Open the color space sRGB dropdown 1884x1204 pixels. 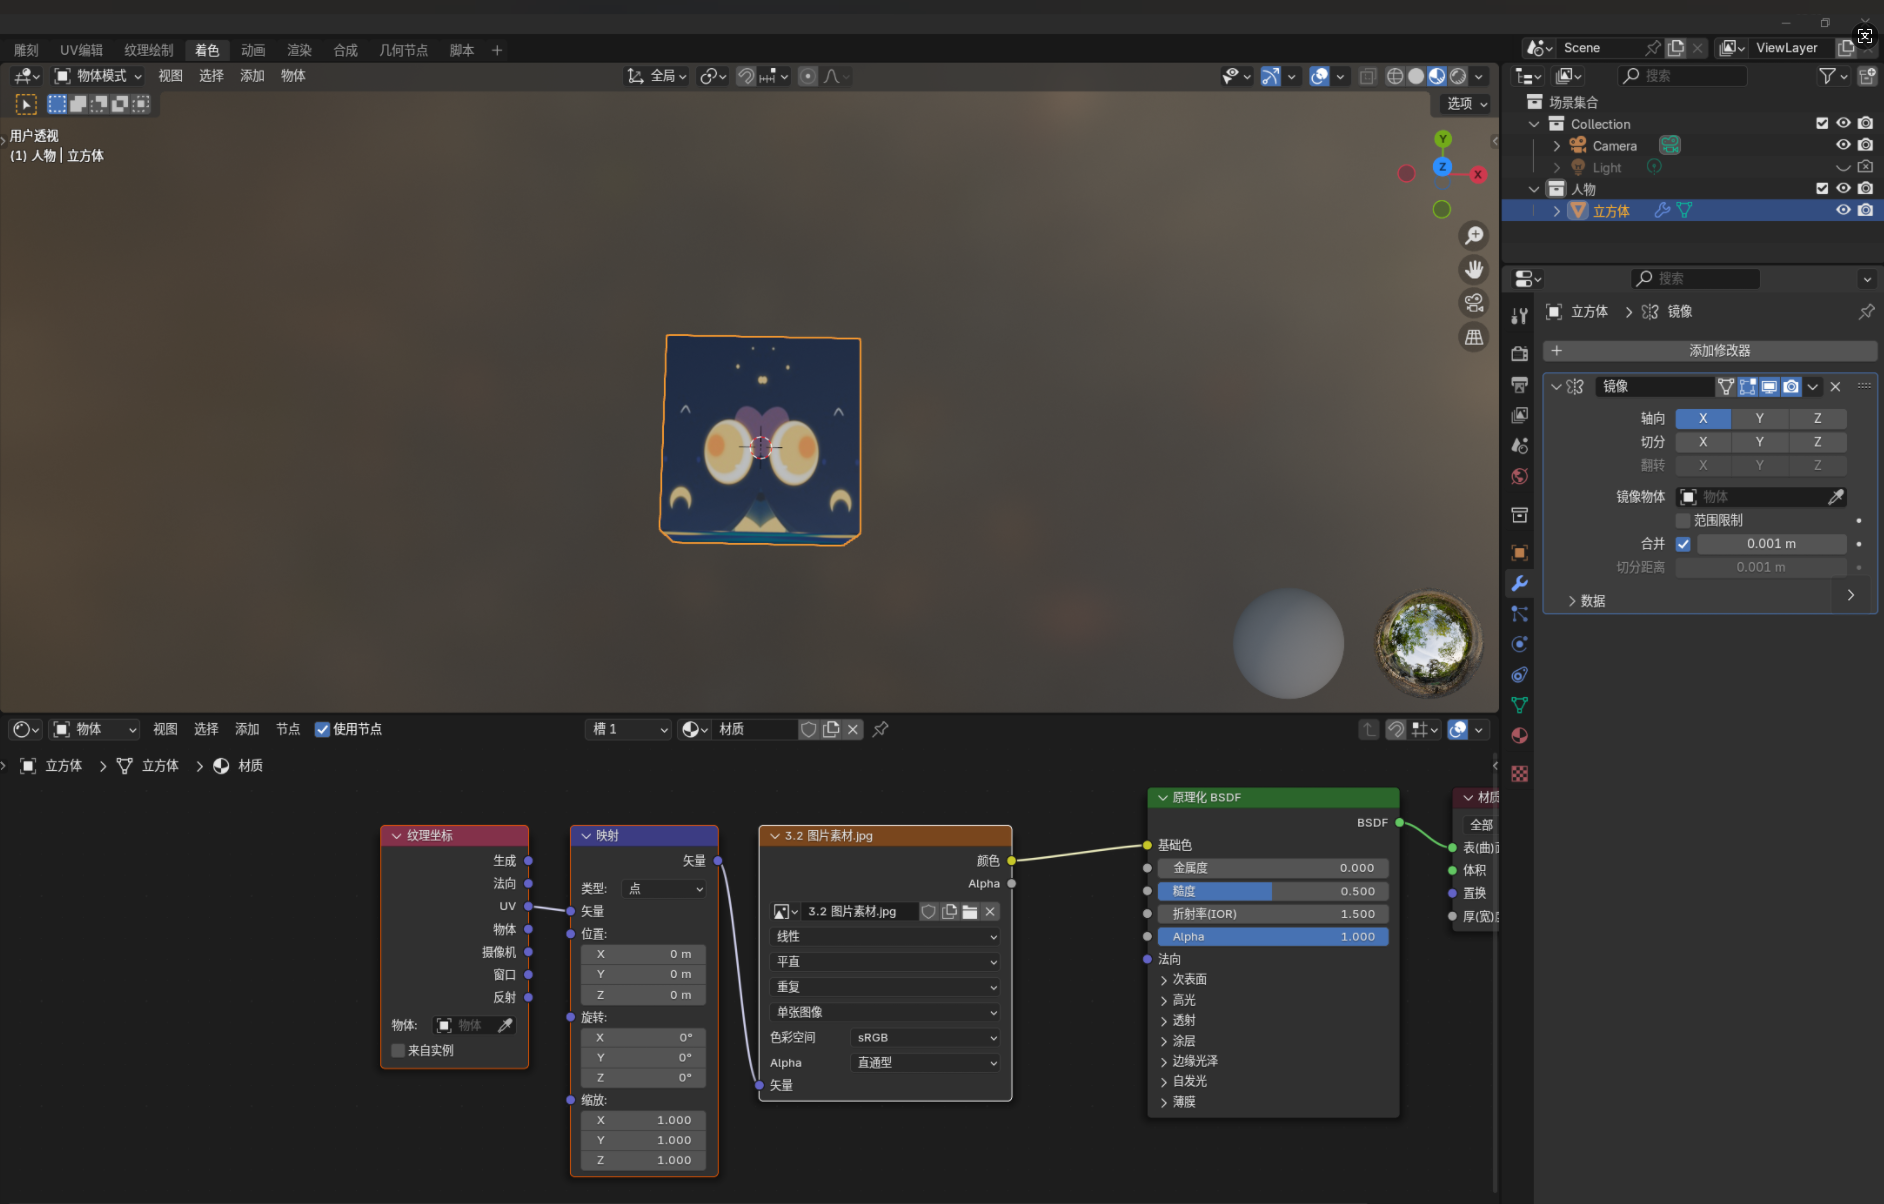point(926,1037)
